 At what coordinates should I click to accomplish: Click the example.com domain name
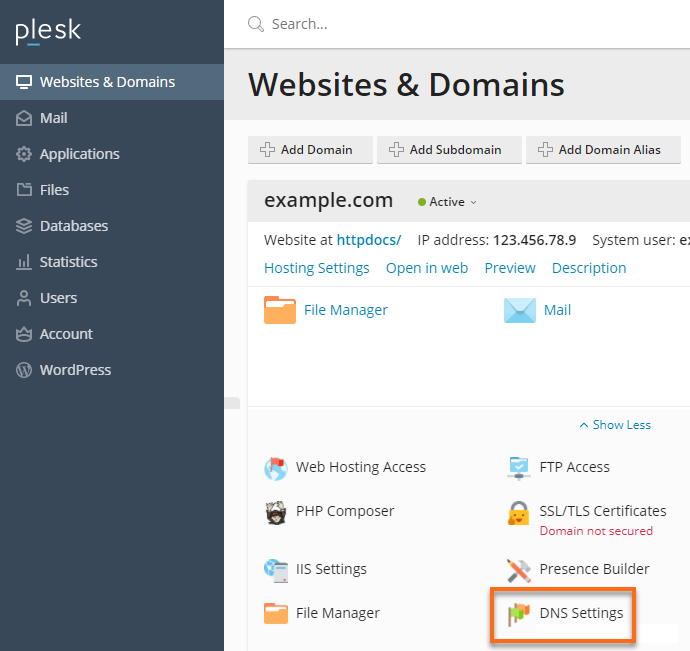tap(328, 201)
